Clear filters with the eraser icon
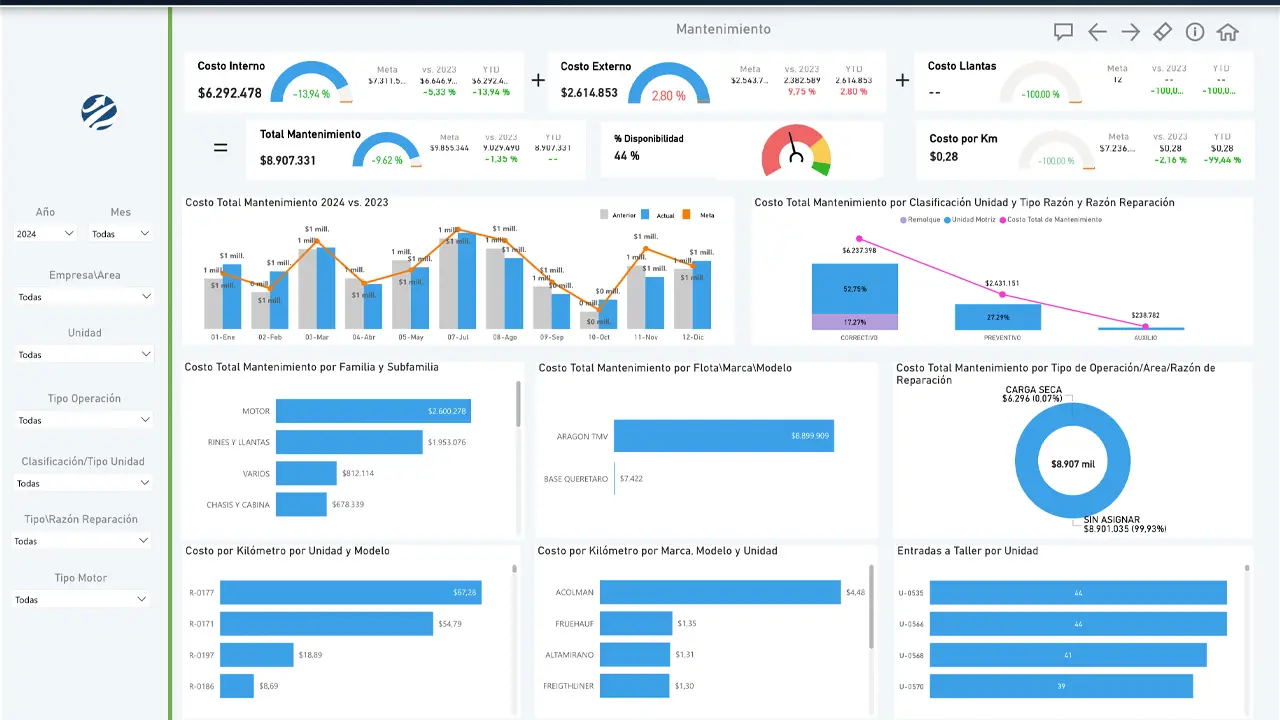 pyautogui.click(x=1162, y=32)
